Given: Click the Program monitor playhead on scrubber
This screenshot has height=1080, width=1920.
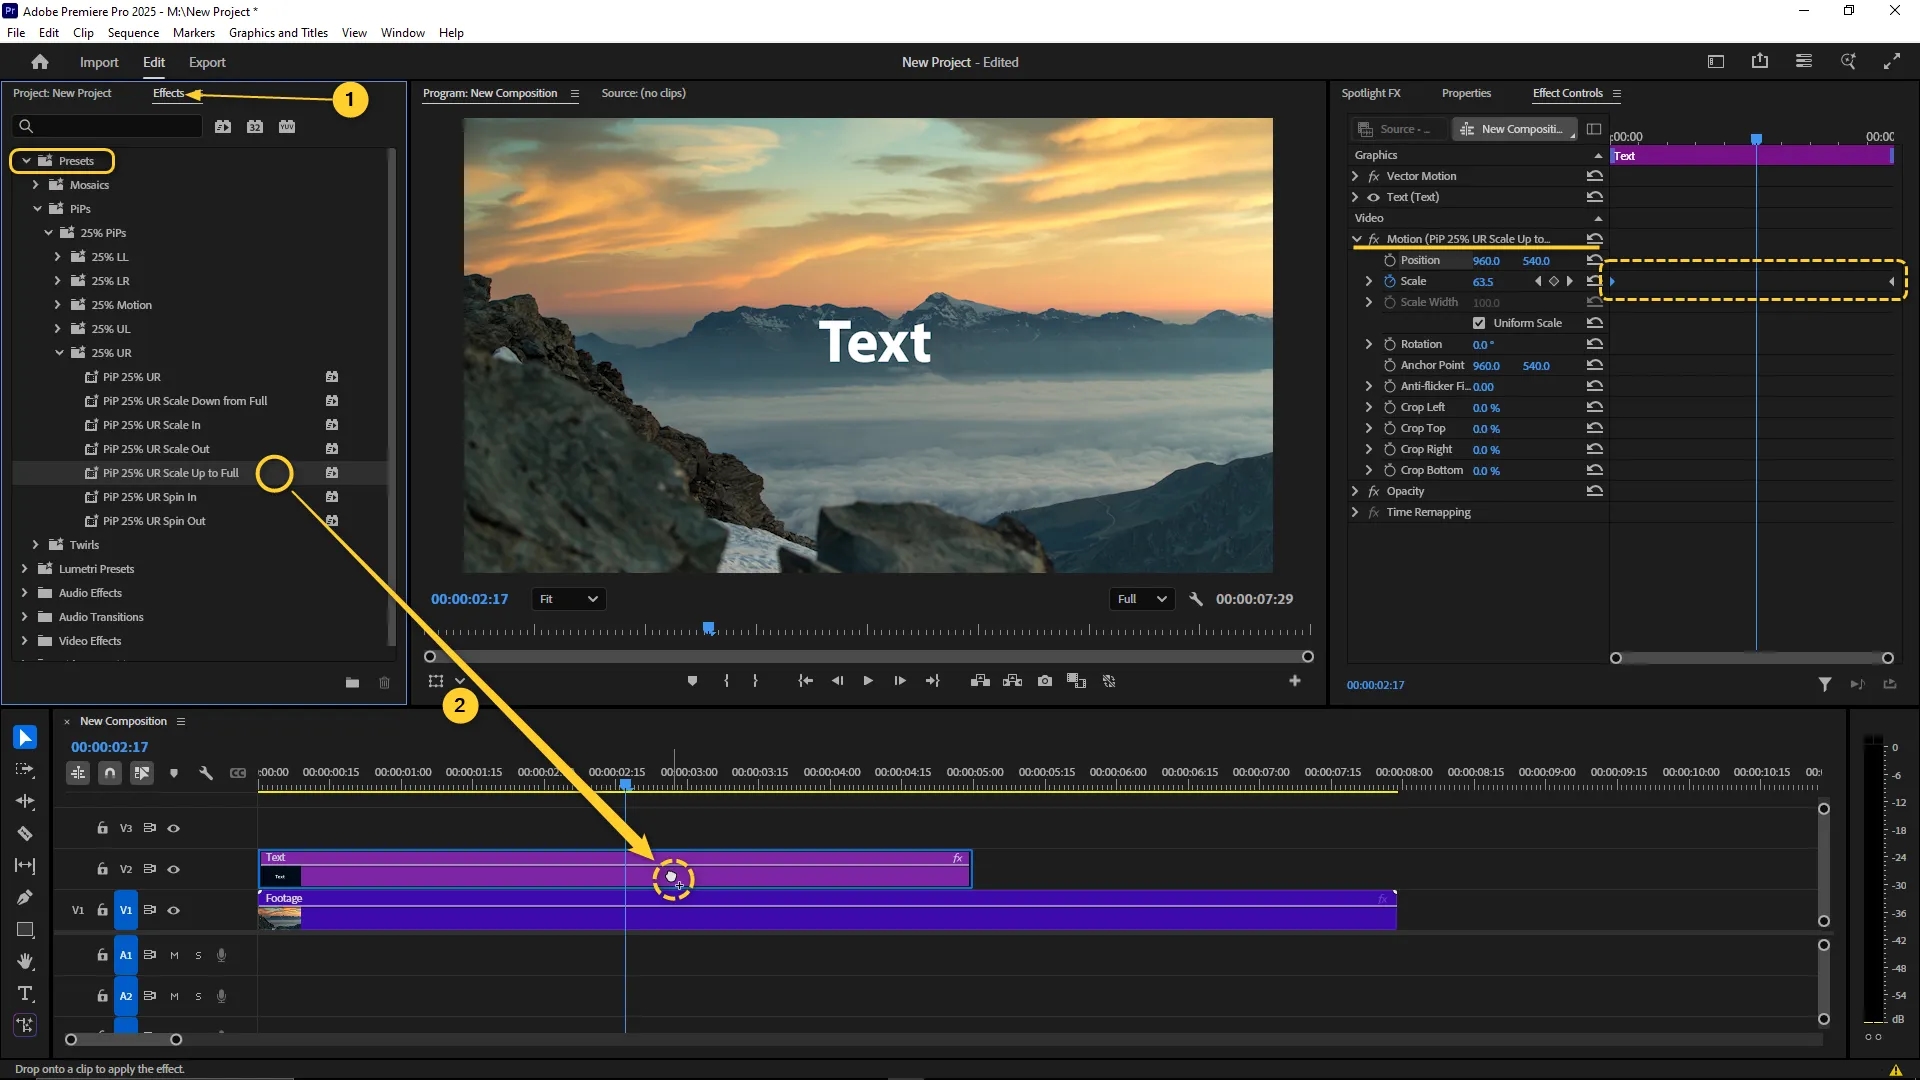Looking at the screenshot, I should 709,628.
